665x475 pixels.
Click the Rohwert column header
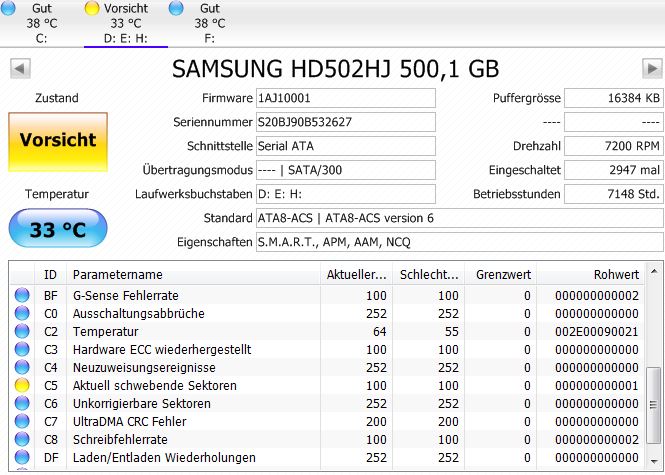click(x=590, y=274)
